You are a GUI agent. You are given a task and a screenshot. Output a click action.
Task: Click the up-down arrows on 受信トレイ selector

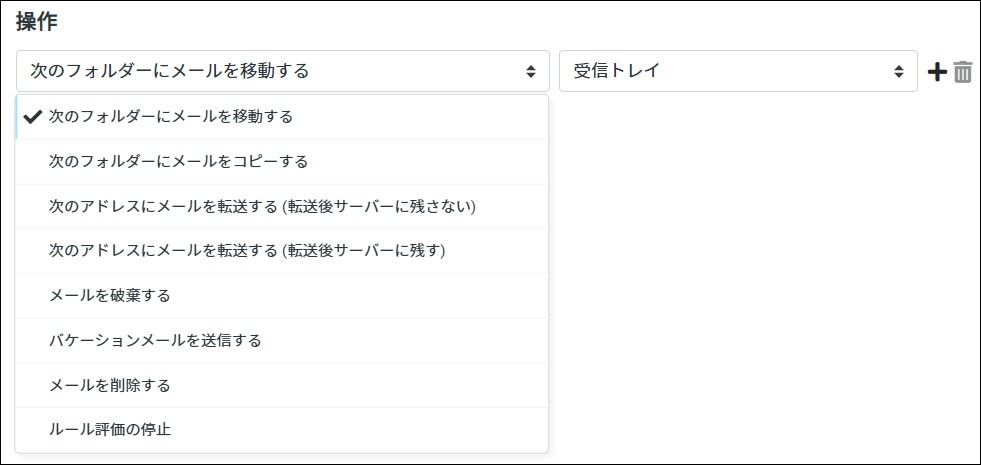[899, 71]
